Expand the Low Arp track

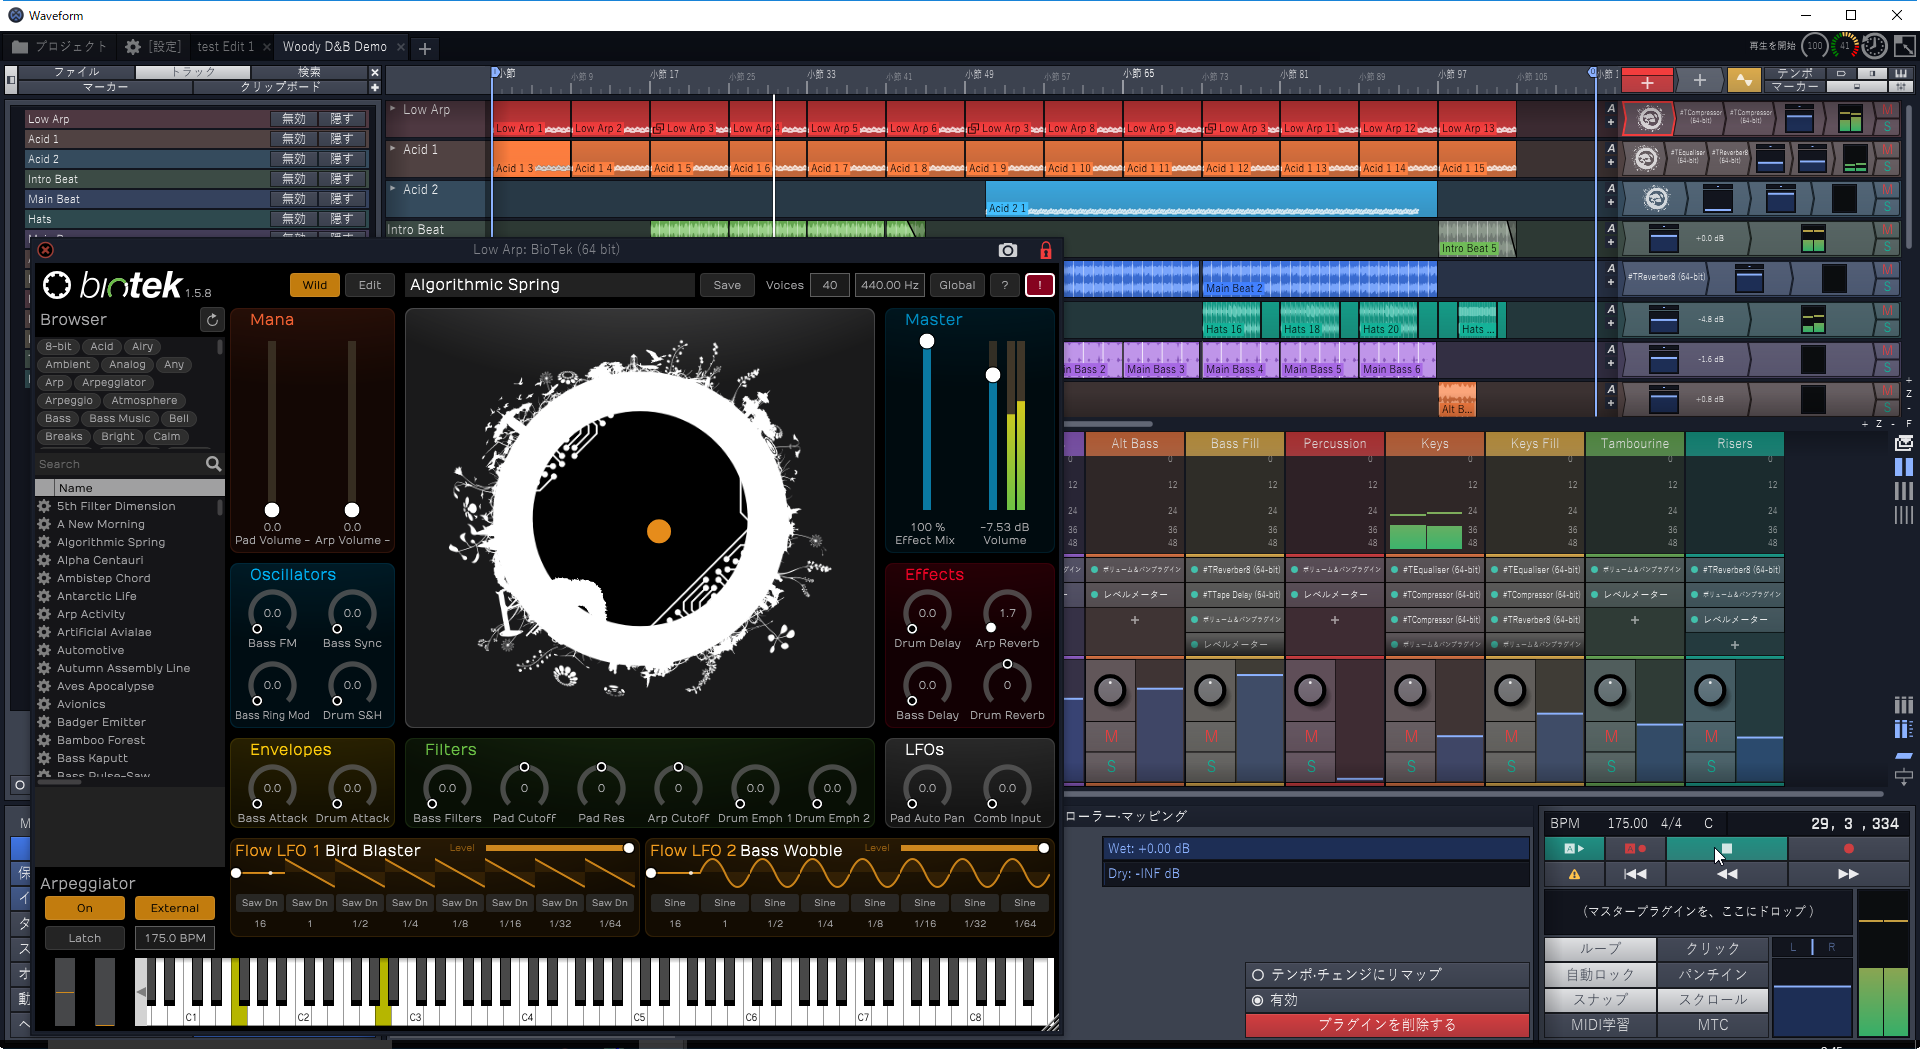point(393,109)
